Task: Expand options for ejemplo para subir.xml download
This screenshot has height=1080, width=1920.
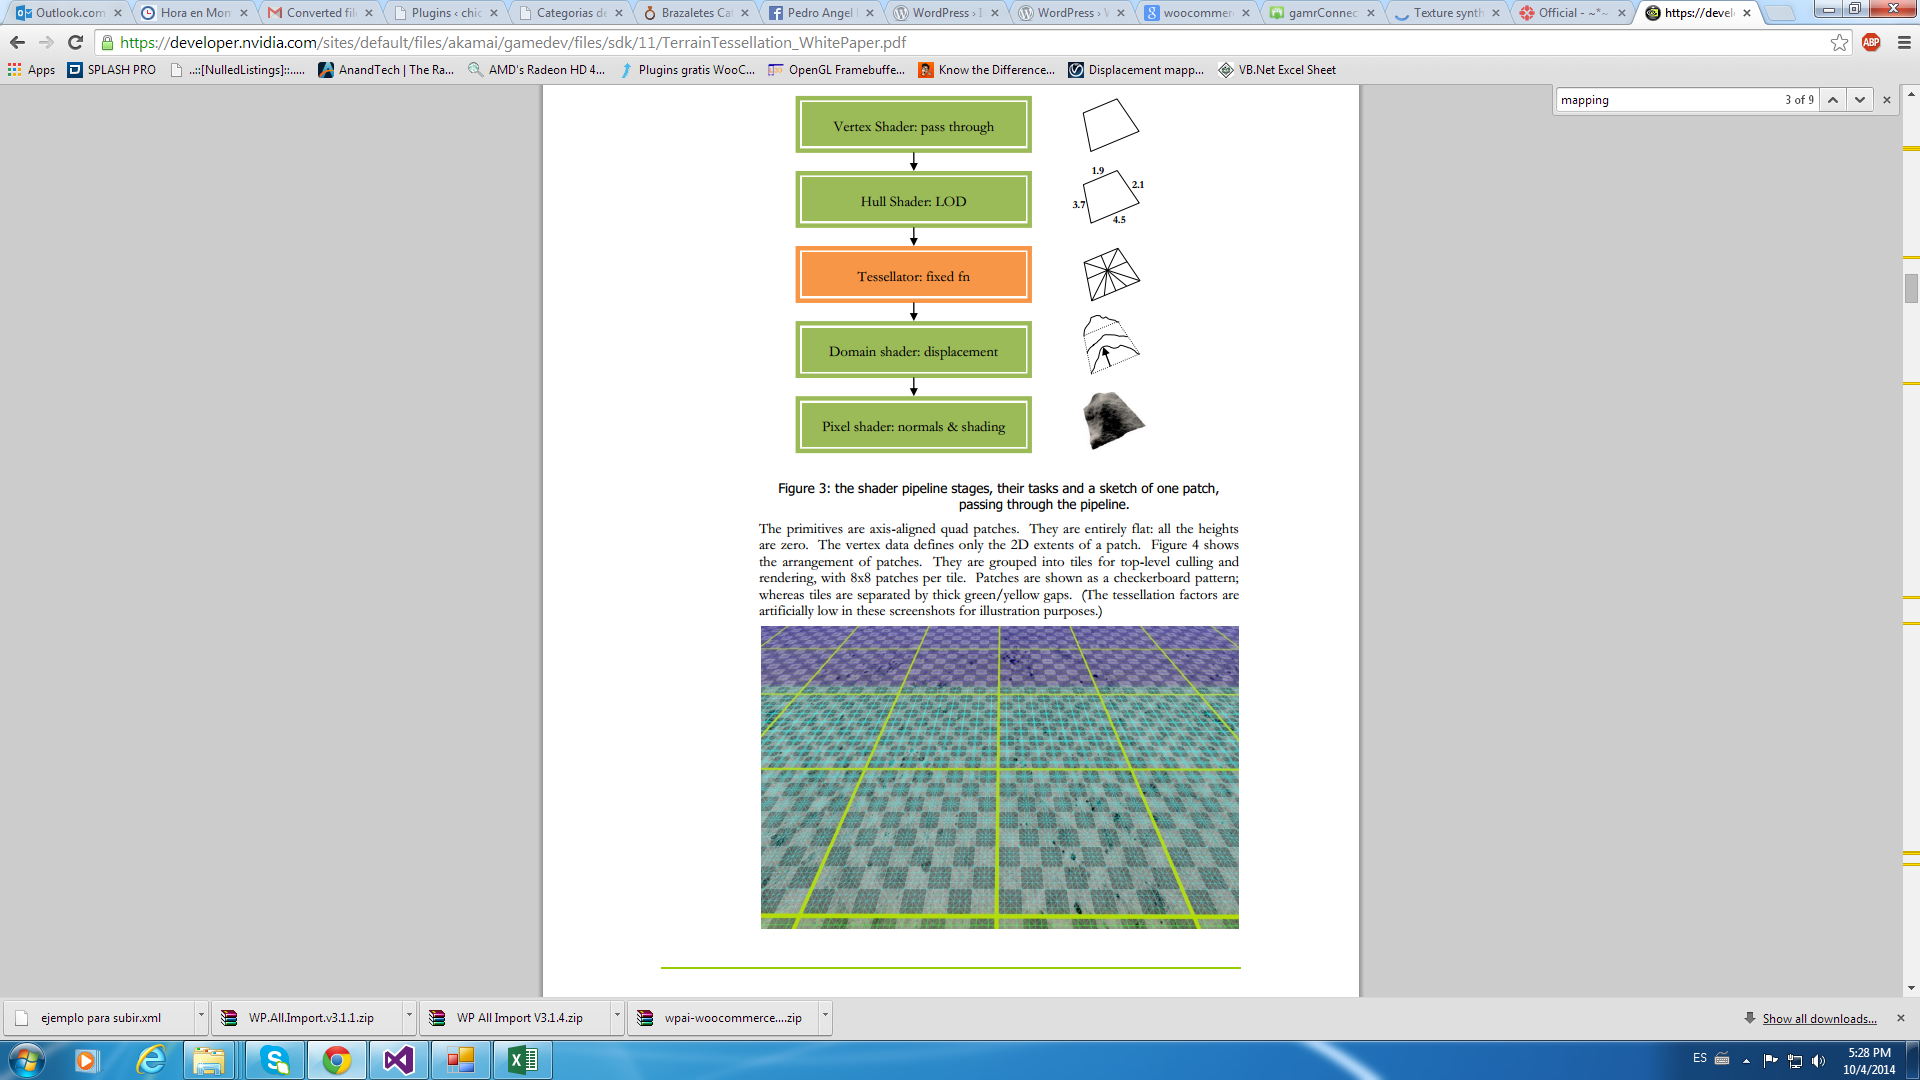Action: [x=201, y=1015]
